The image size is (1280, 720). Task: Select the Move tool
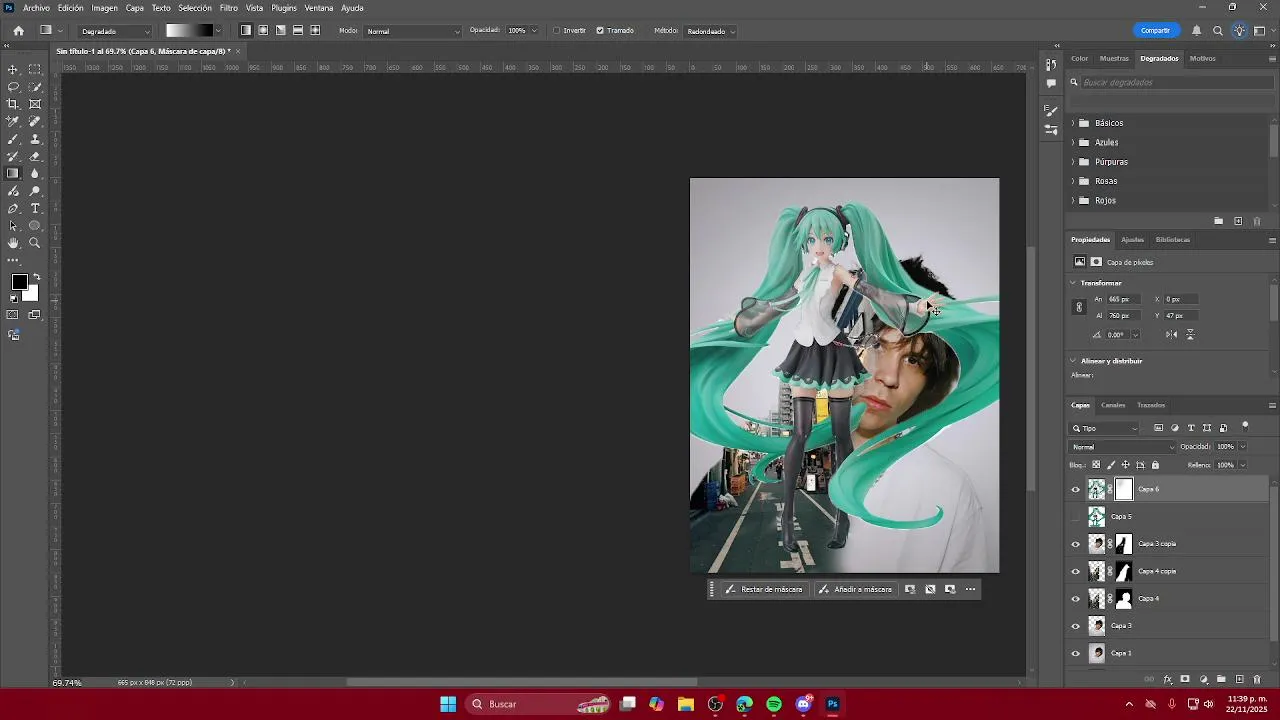click(13, 69)
